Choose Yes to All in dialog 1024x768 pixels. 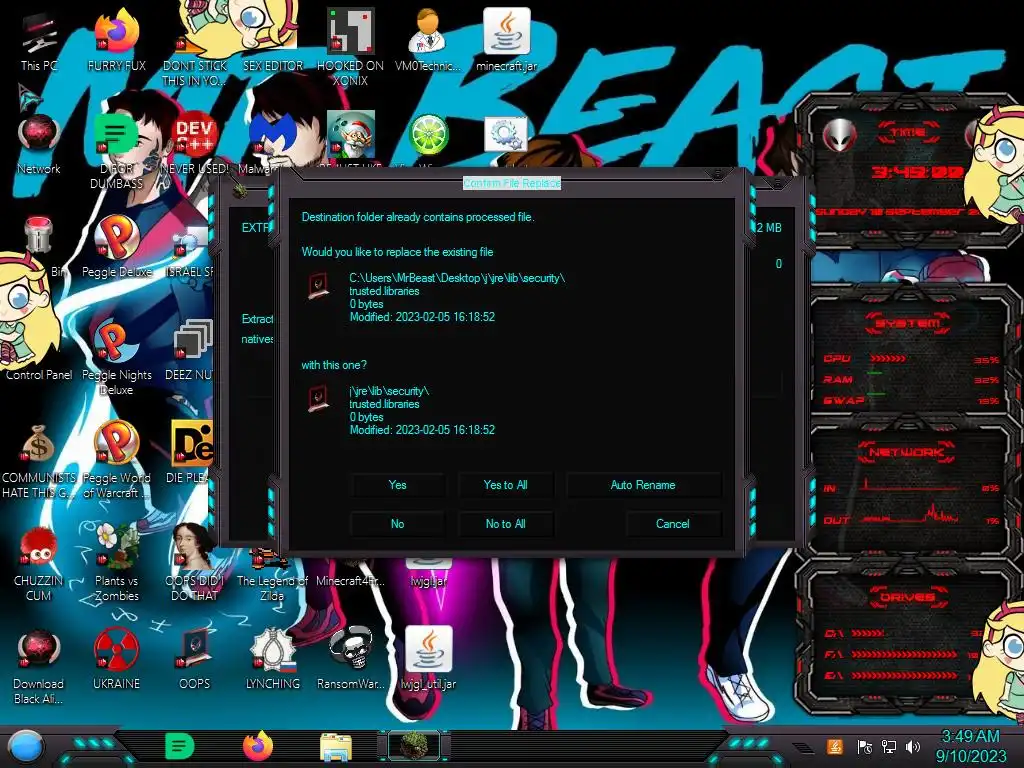(x=505, y=485)
